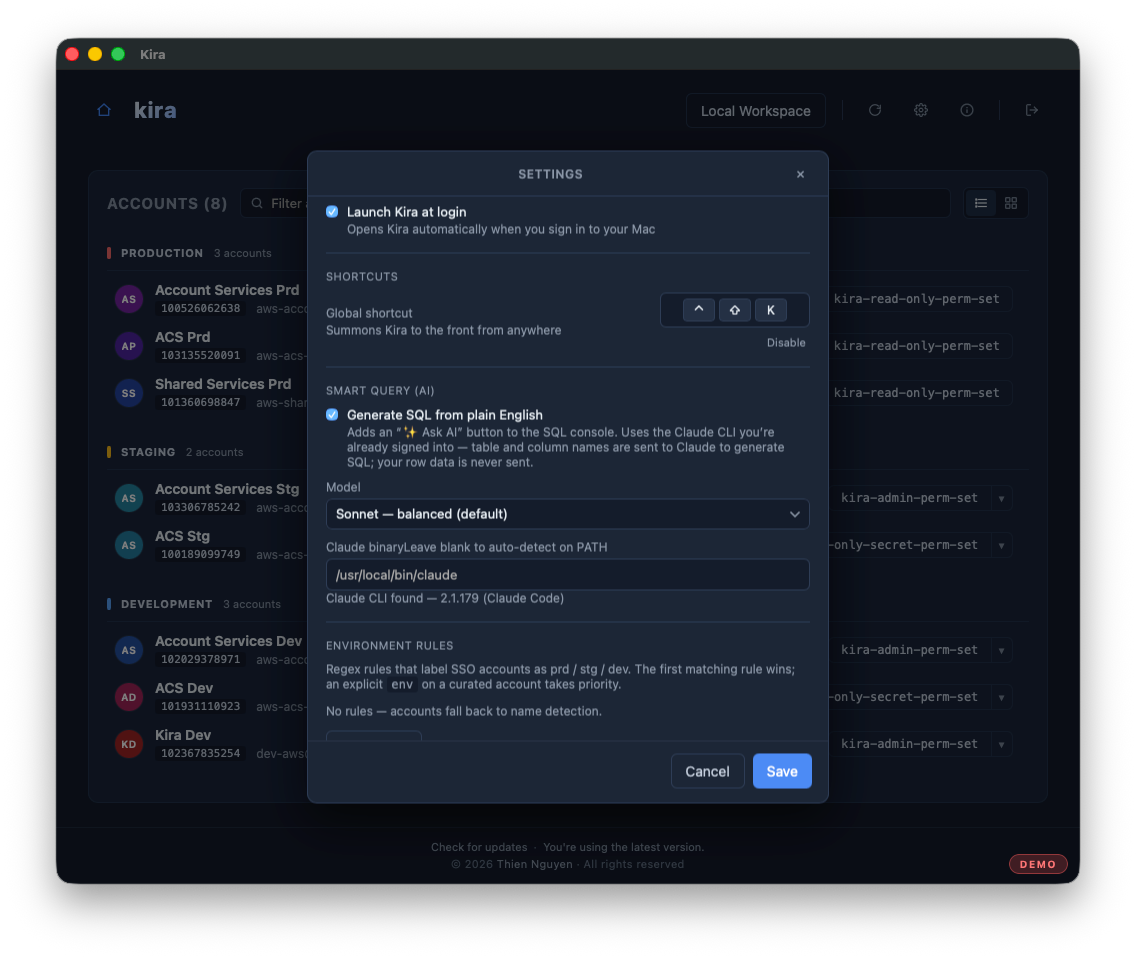This screenshot has width=1136, height=958.
Task: Click the KD avatar for Kira Dev
Action: click(129, 744)
